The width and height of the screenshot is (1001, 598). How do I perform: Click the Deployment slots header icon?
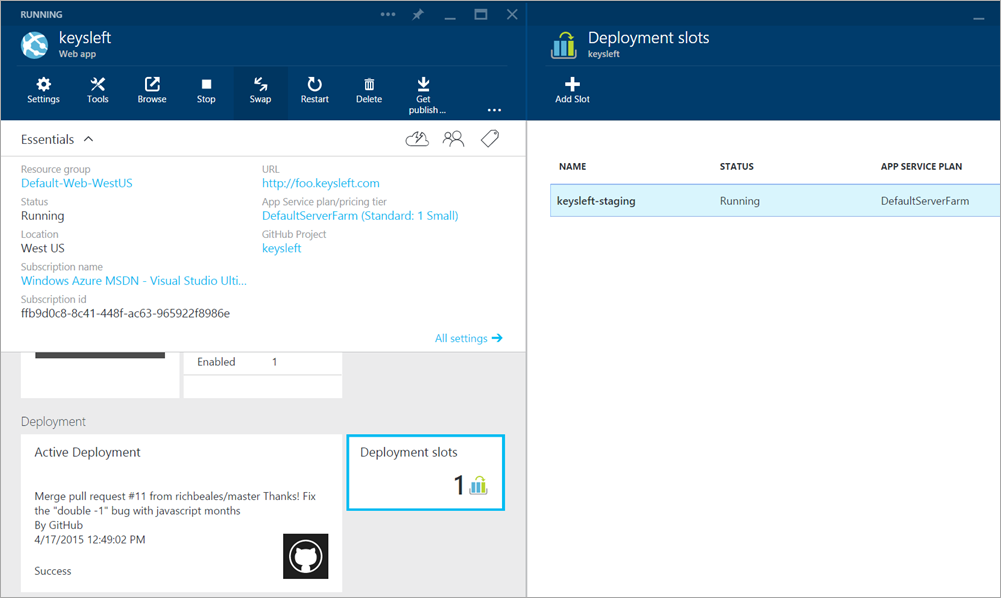pos(563,45)
